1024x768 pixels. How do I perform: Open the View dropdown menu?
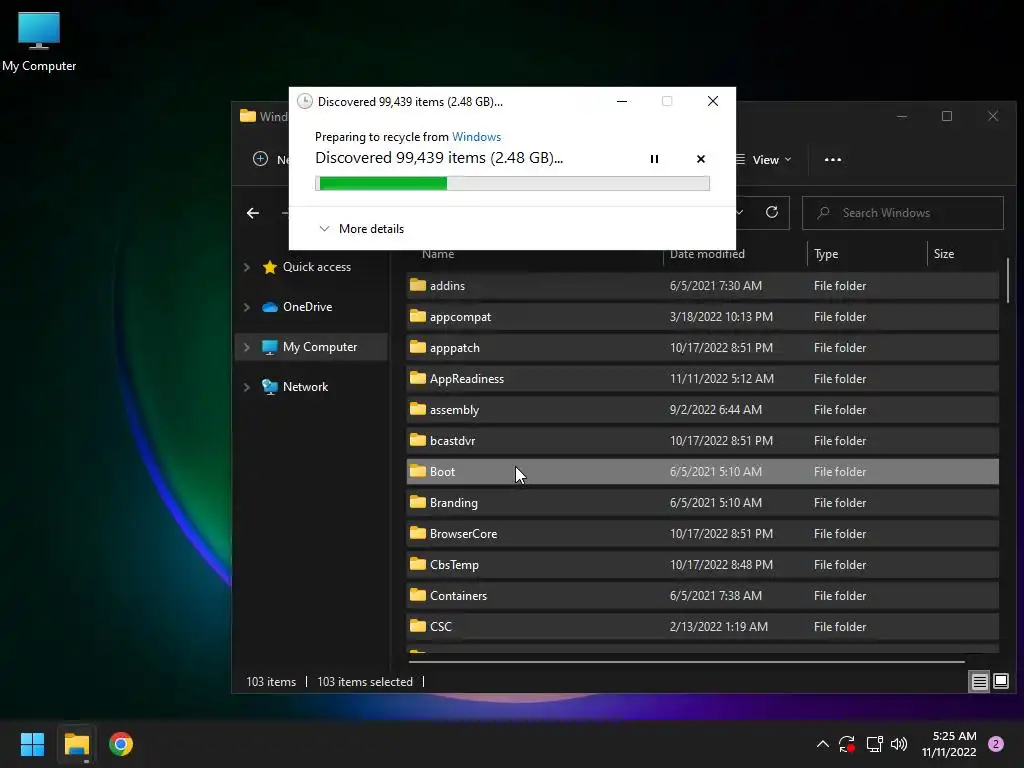pos(763,159)
